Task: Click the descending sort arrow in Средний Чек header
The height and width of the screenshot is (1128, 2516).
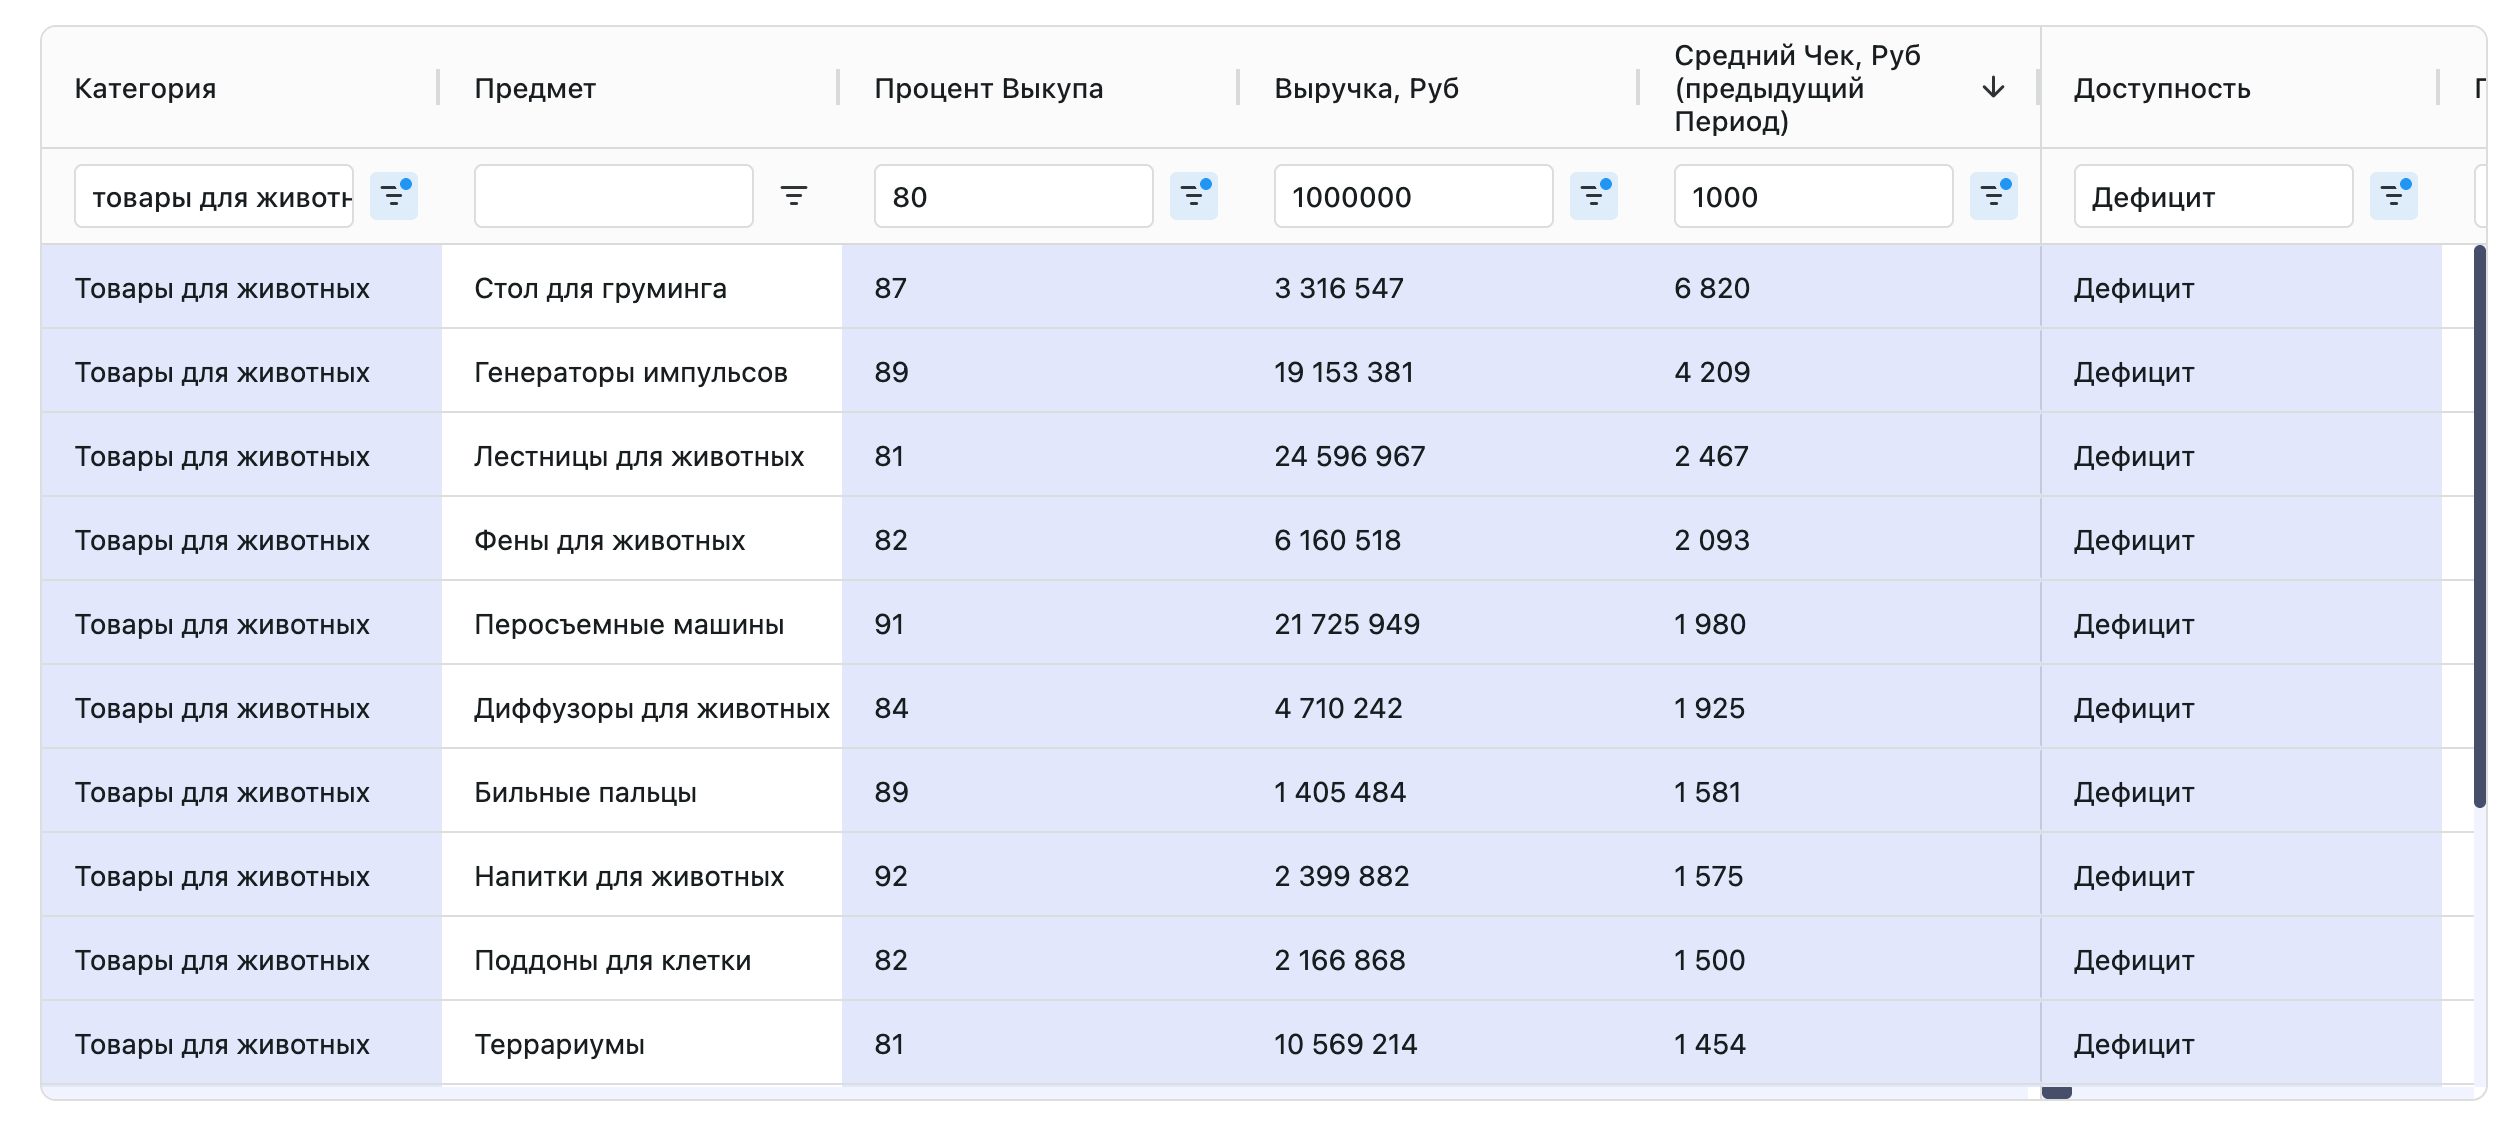Action: pos(1993,88)
